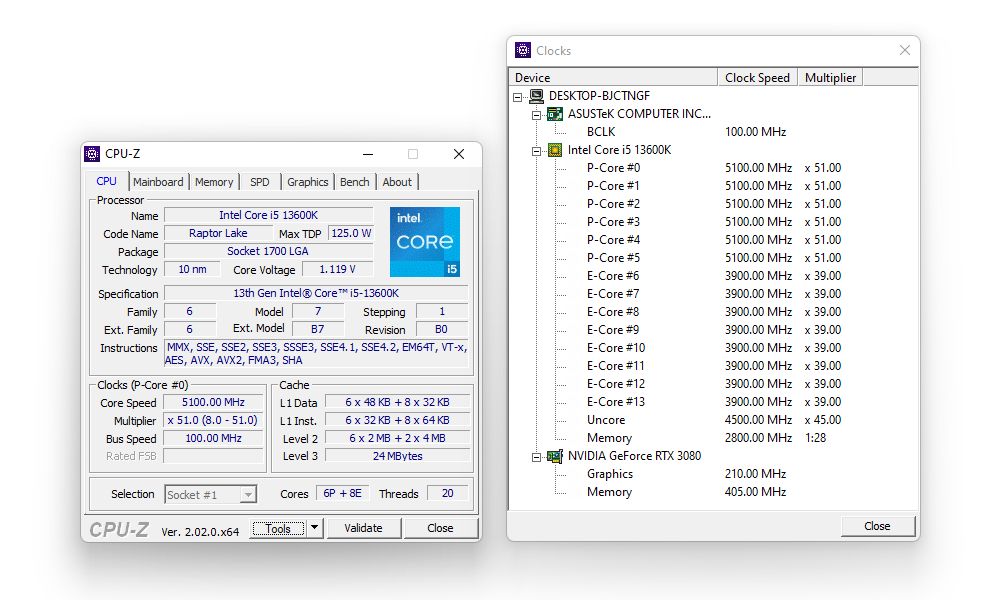
Task: Select the P-Core #1 row
Action: (713, 186)
